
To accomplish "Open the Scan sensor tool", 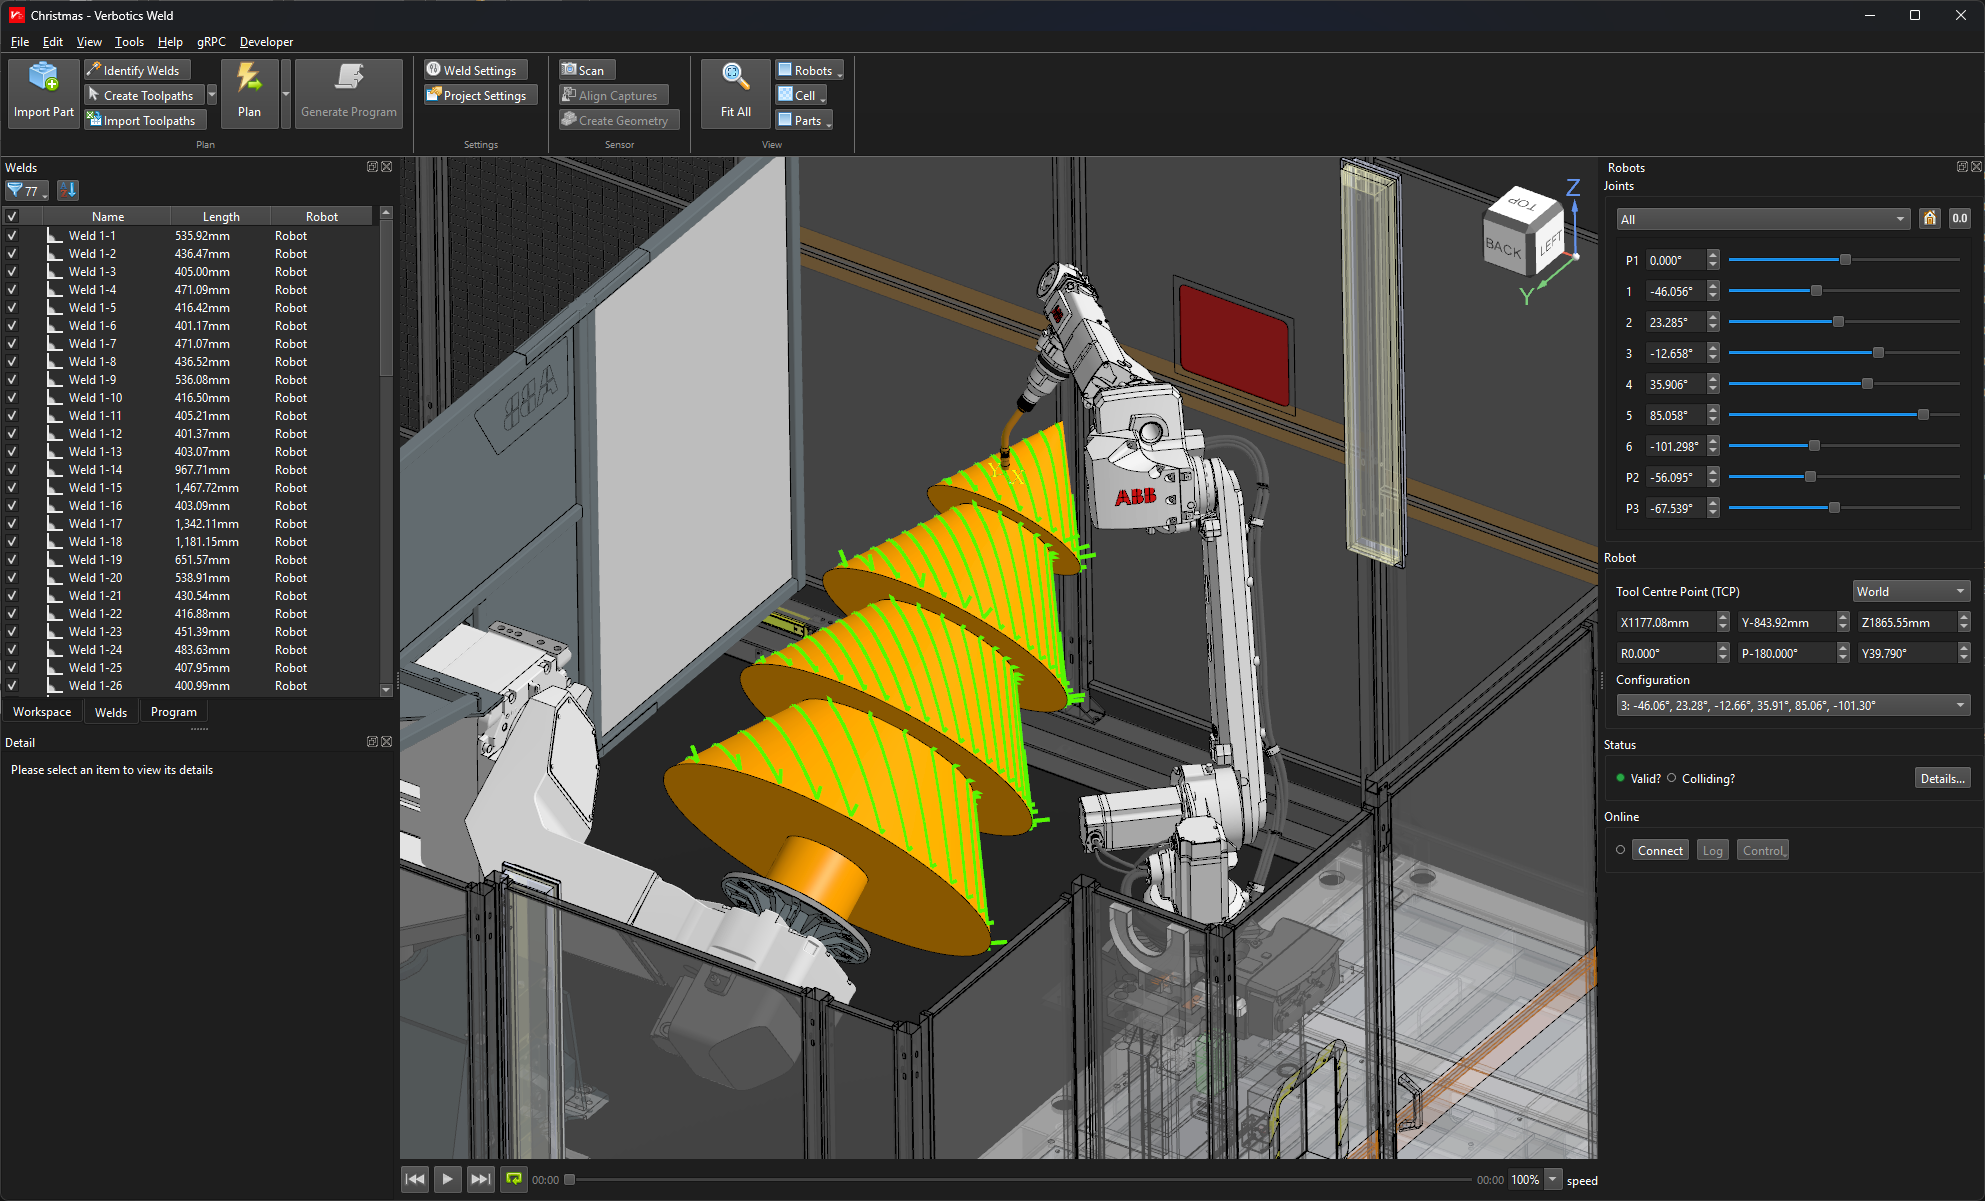I will 586,69.
